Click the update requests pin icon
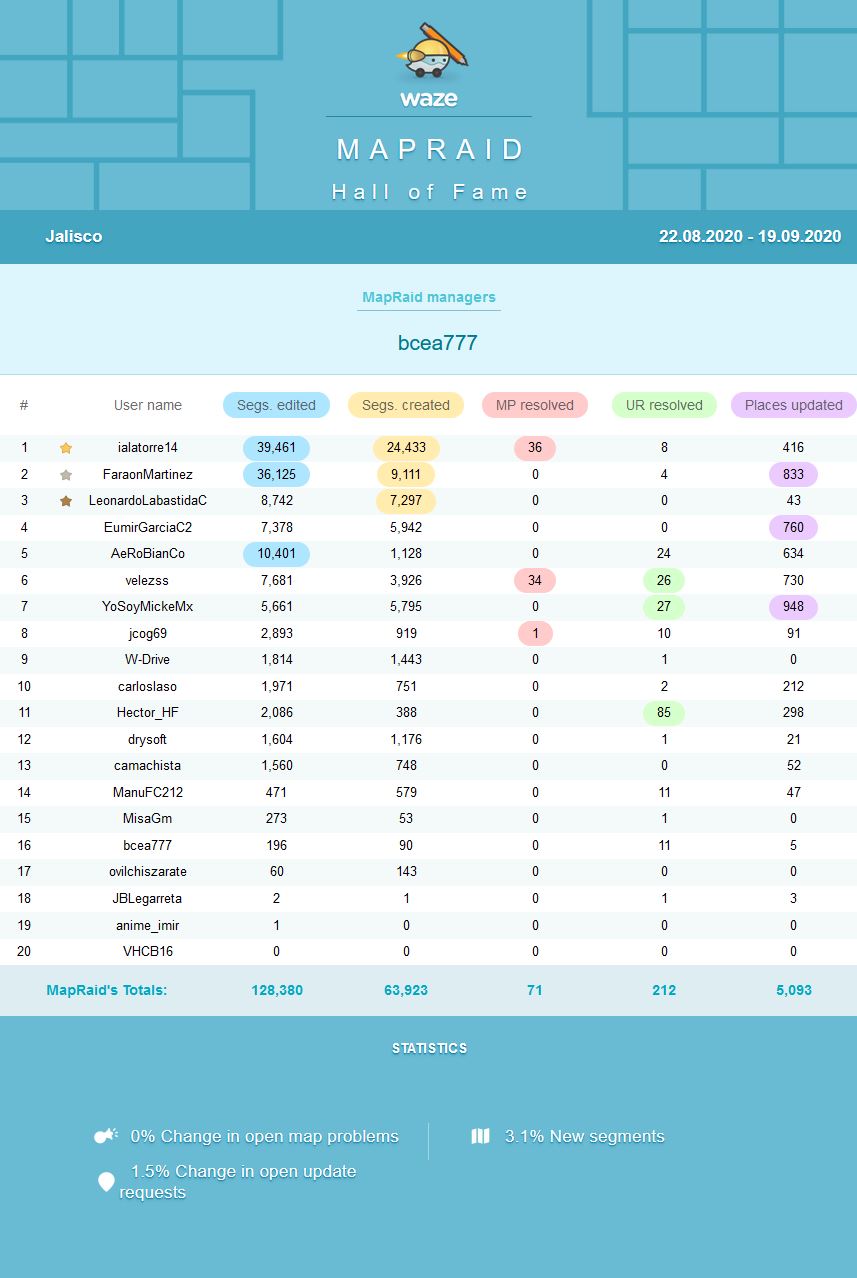 pos(106,1182)
